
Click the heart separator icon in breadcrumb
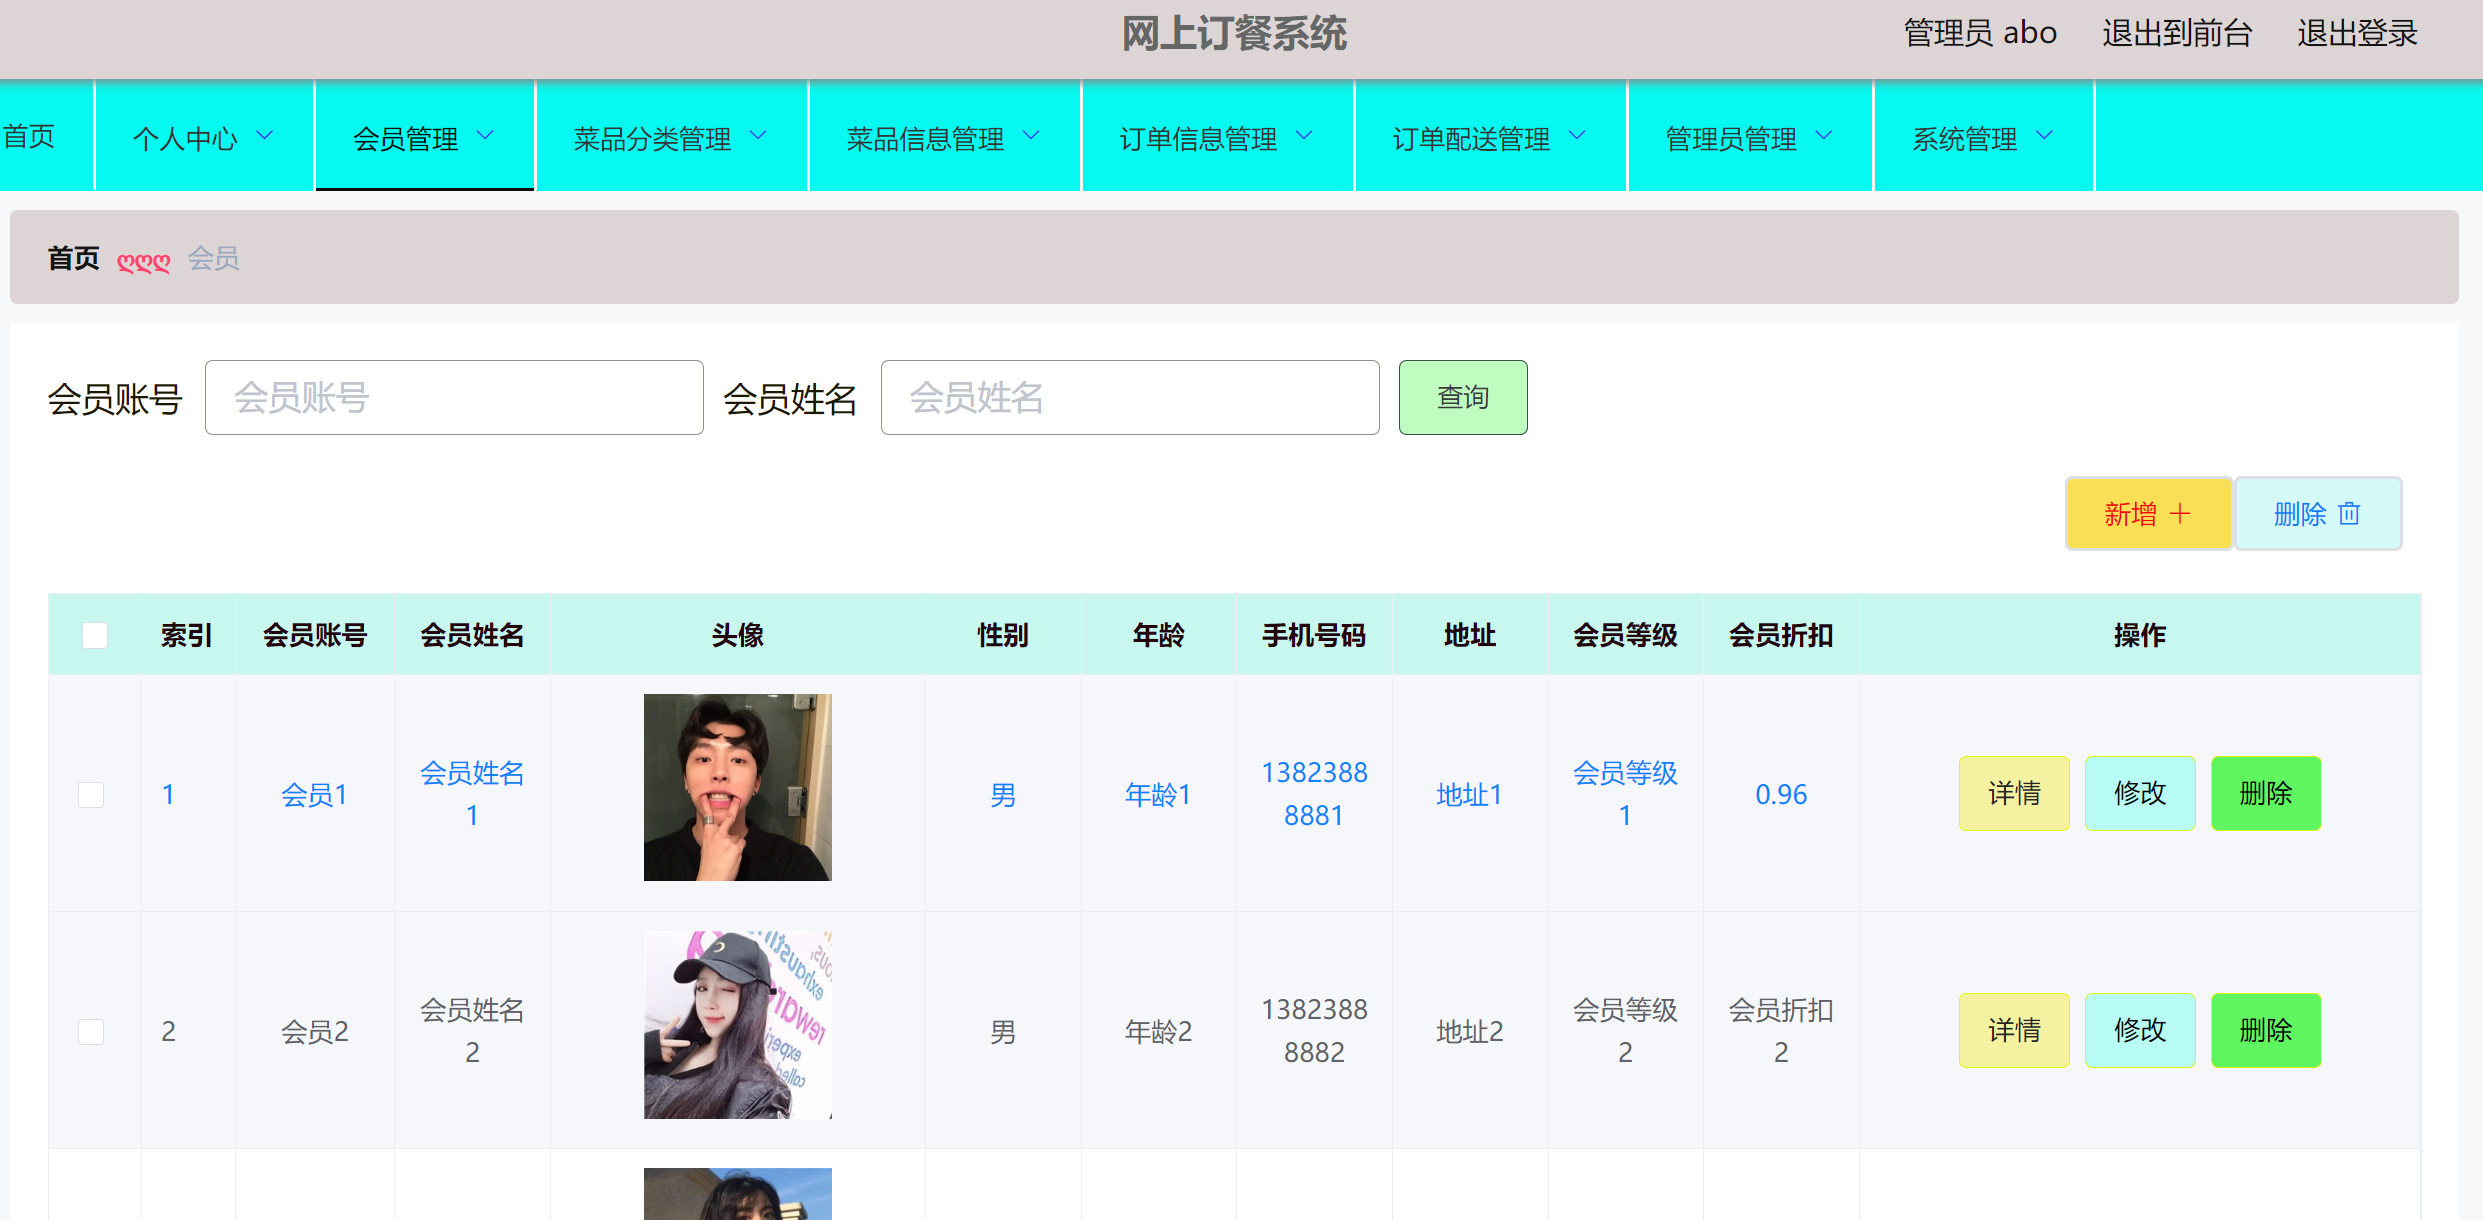[143, 261]
